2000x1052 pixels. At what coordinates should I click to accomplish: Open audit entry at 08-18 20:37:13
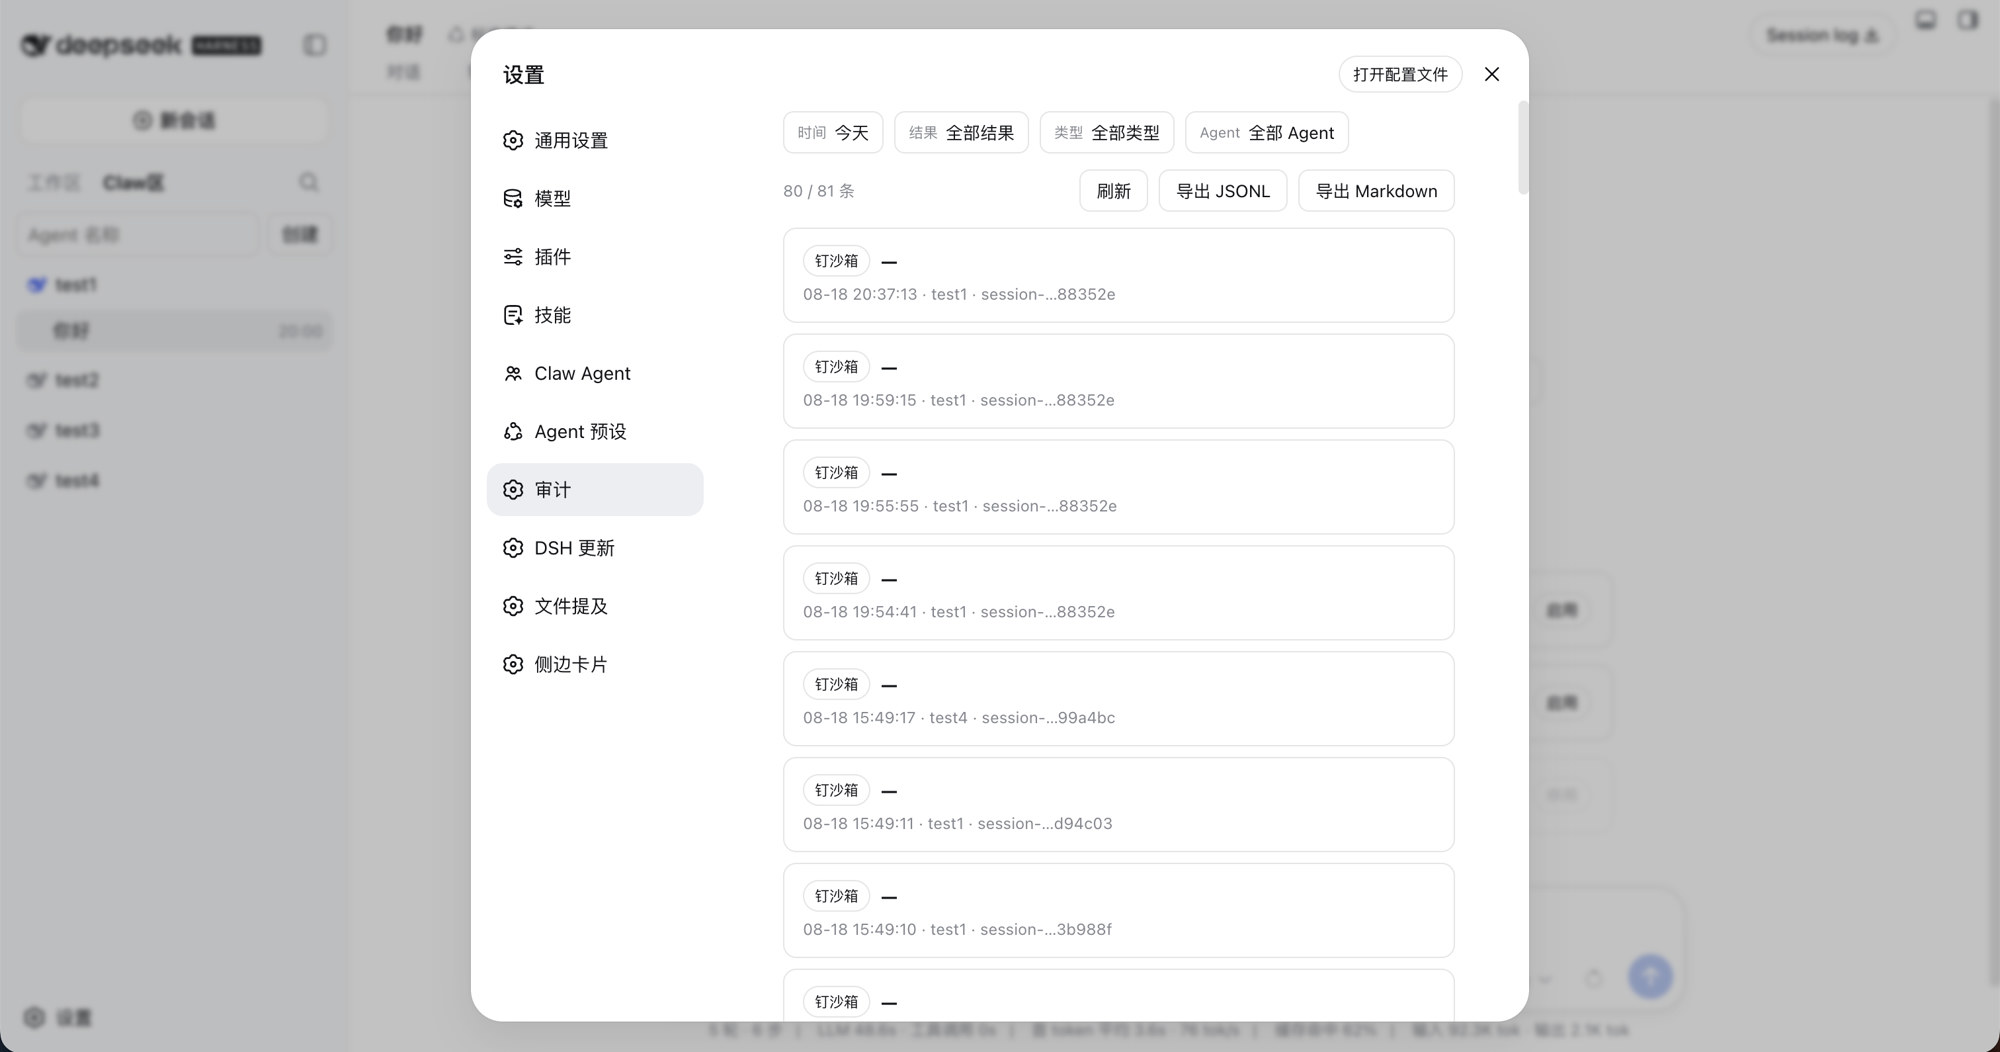click(1118, 275)
